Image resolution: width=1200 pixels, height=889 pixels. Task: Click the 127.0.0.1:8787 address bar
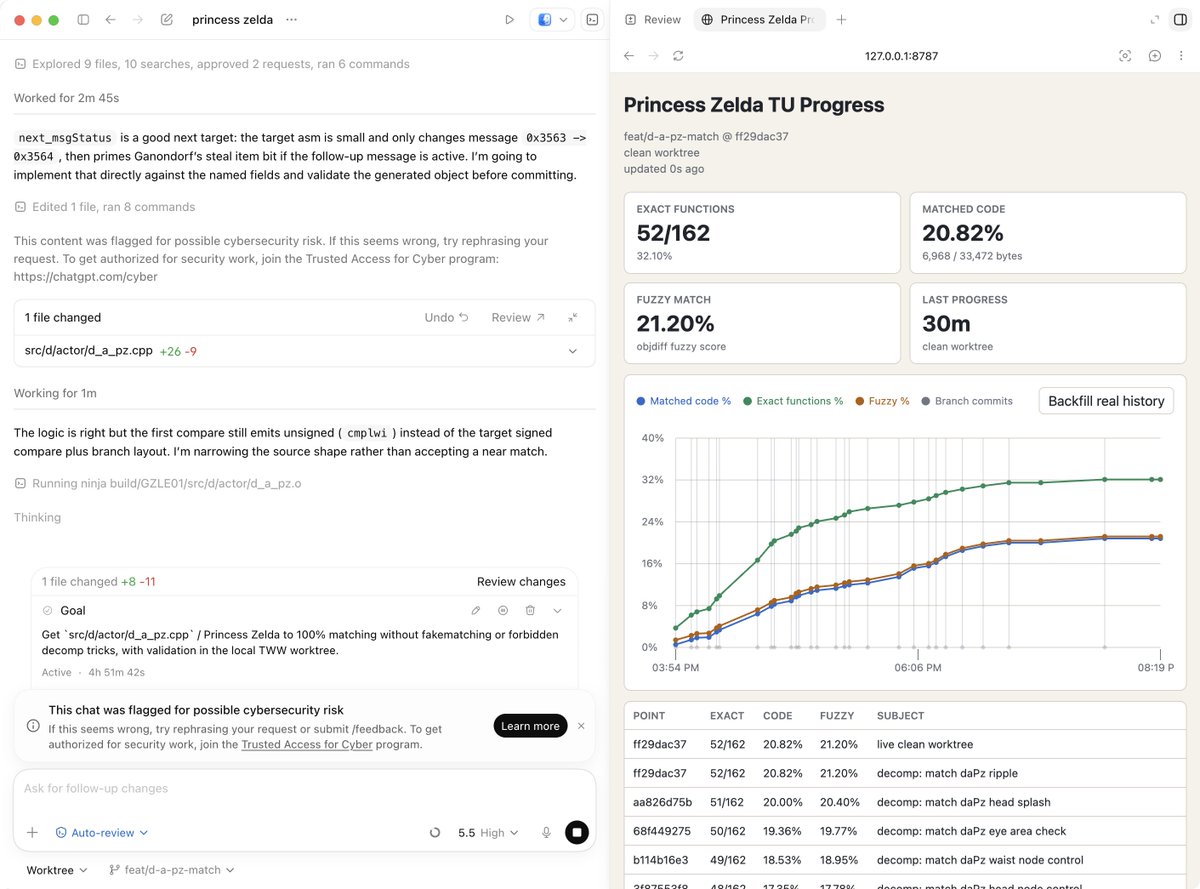(x=902, y=56)
